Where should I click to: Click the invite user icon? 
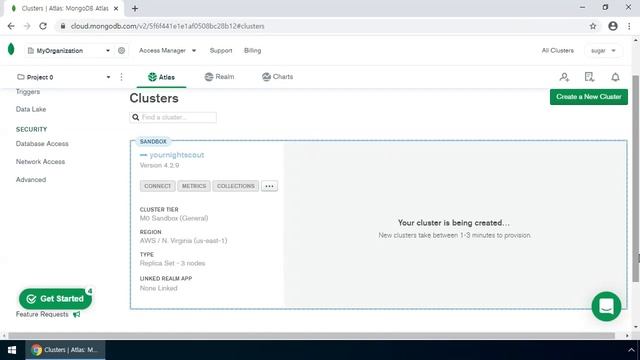pos(564,77)
